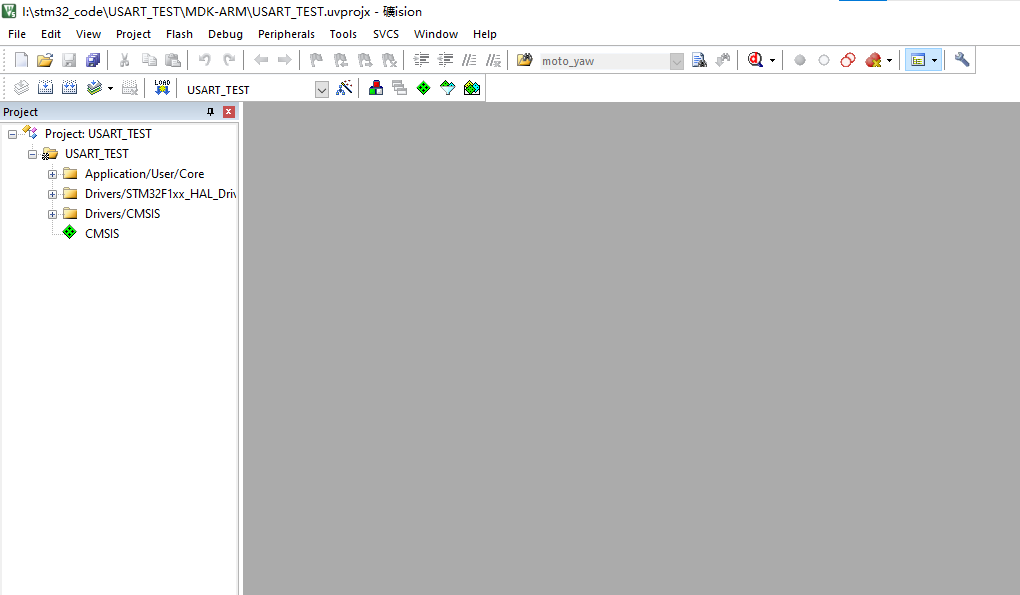The height and width of the screenshot is (595, 1020).
Task: Open the Flash menu
Action: click(x=179, y=34)
